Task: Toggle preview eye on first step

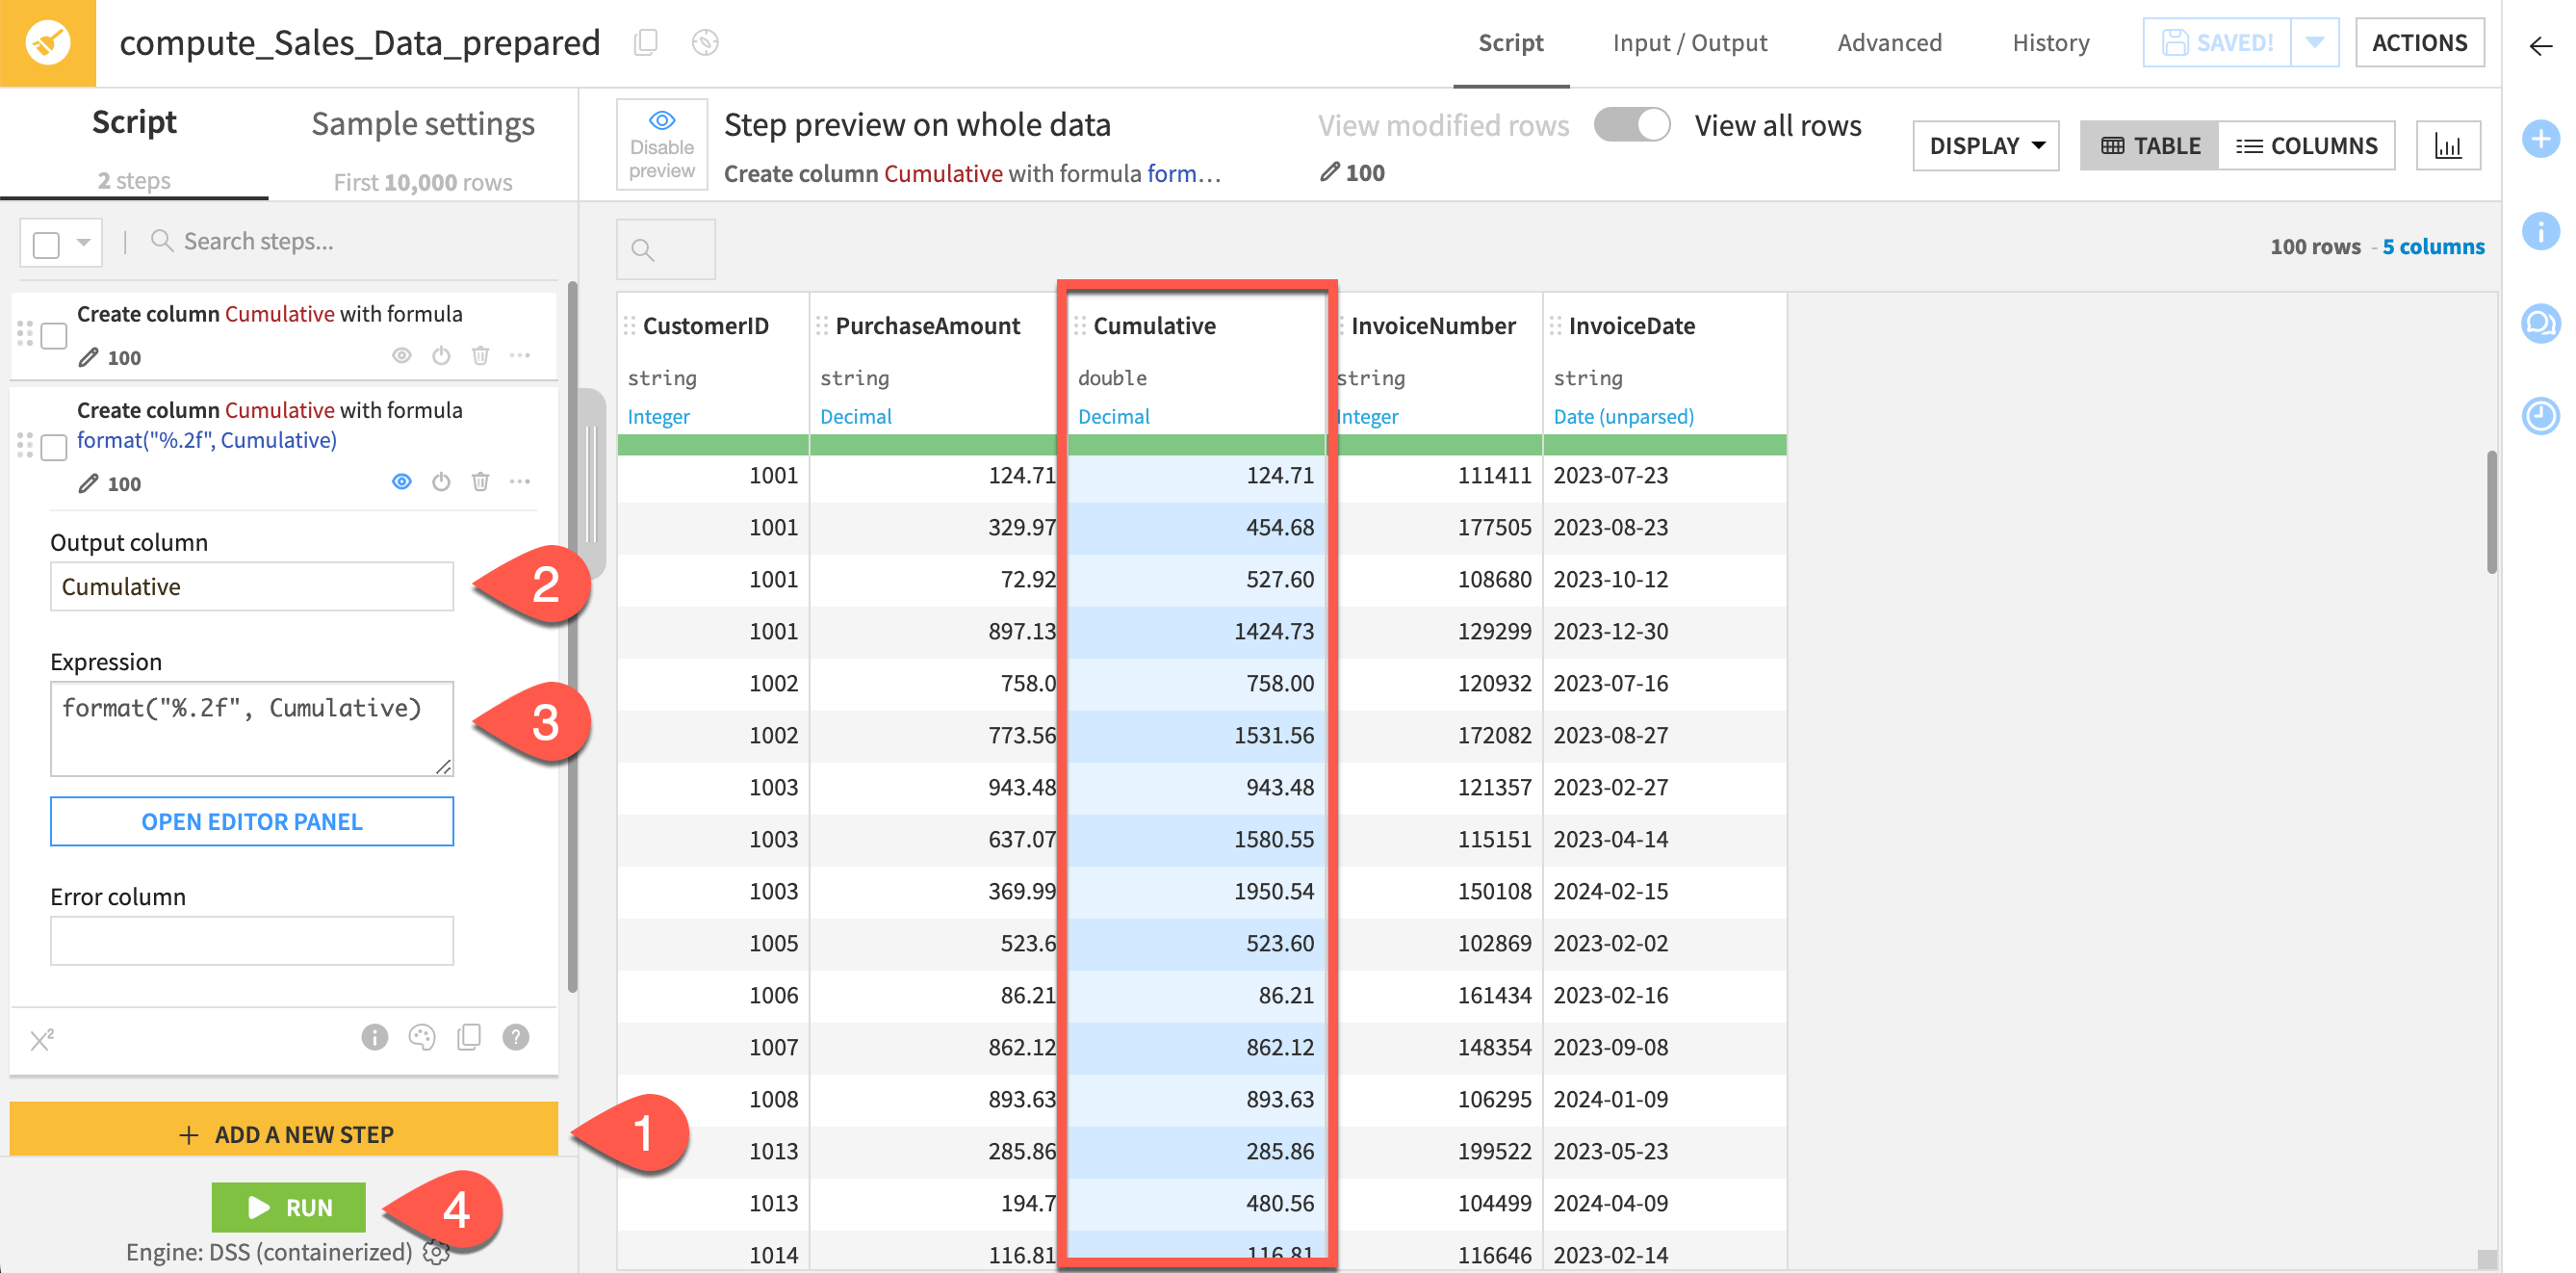Action: click(x=402, y=356)
